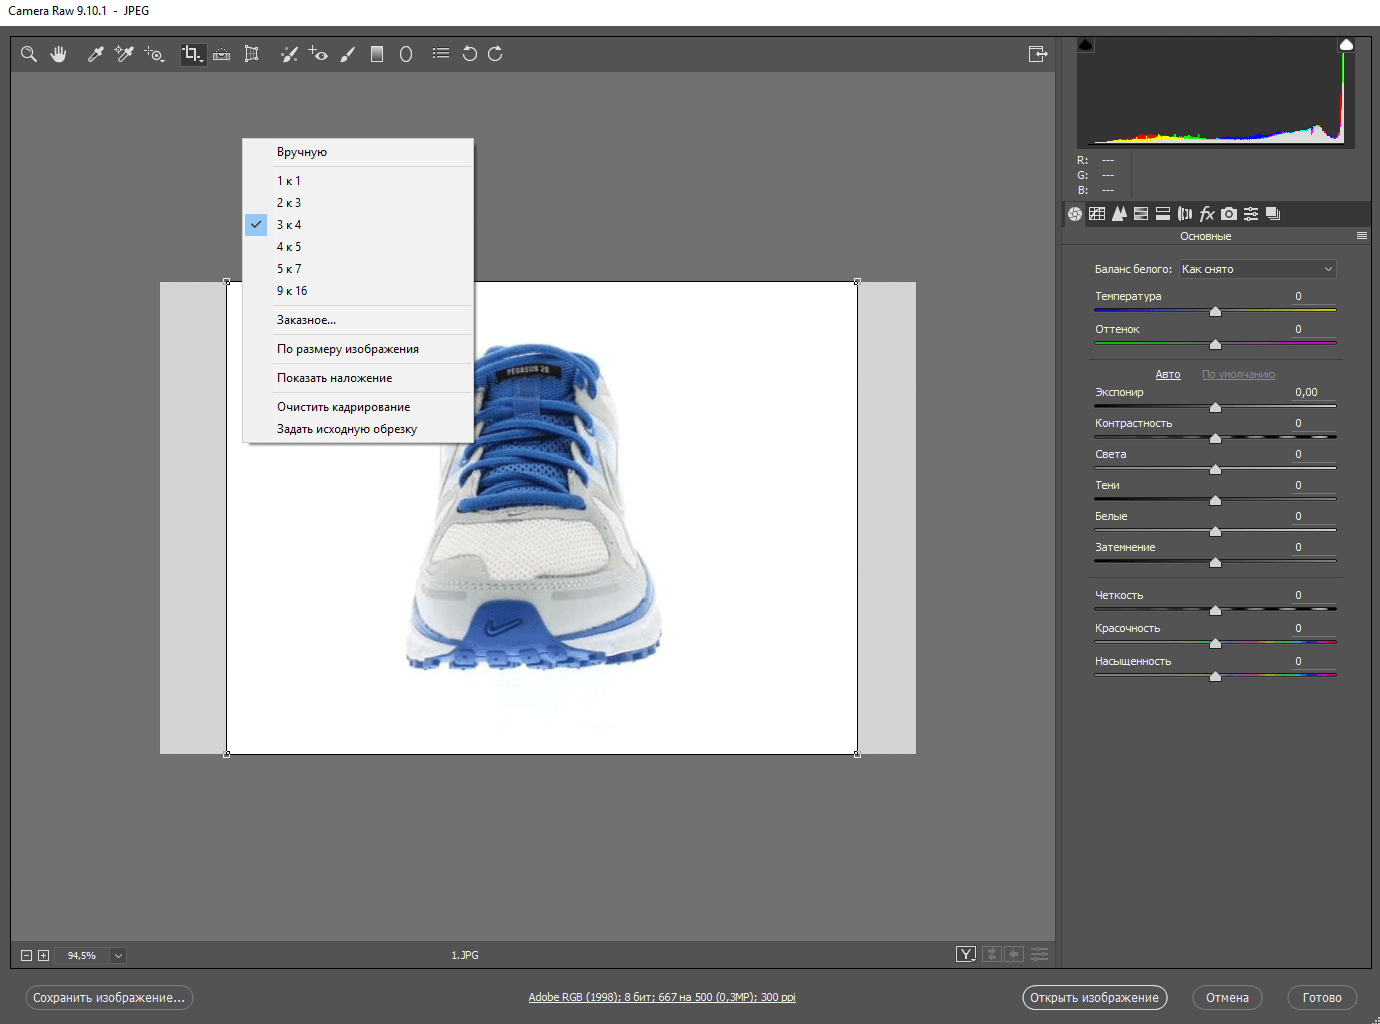Open the zoom level dropdown
The image size is (1380, 1024).
click(118, 956)
